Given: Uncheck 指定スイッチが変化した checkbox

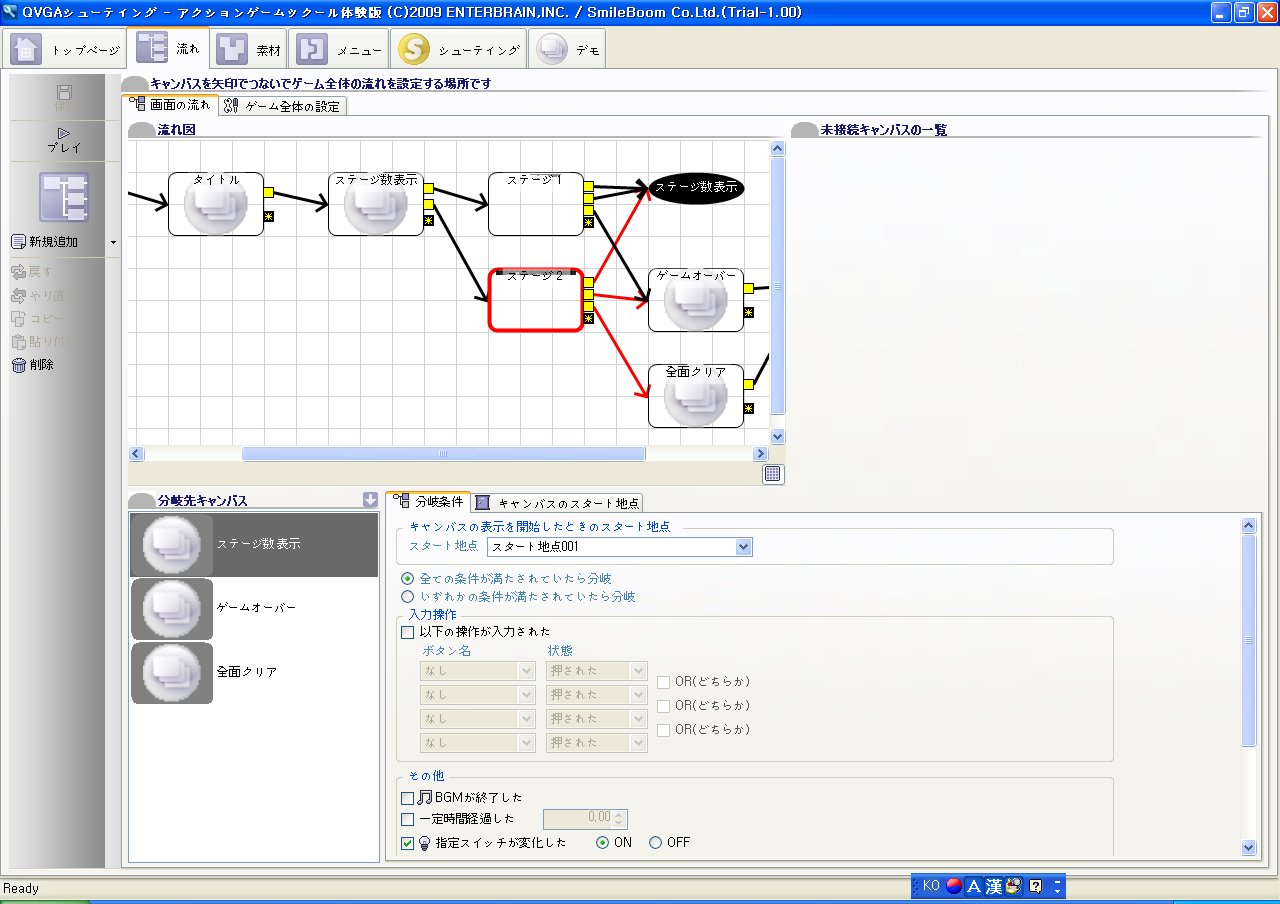Looking at the screenshot, I should click(407, 843).
